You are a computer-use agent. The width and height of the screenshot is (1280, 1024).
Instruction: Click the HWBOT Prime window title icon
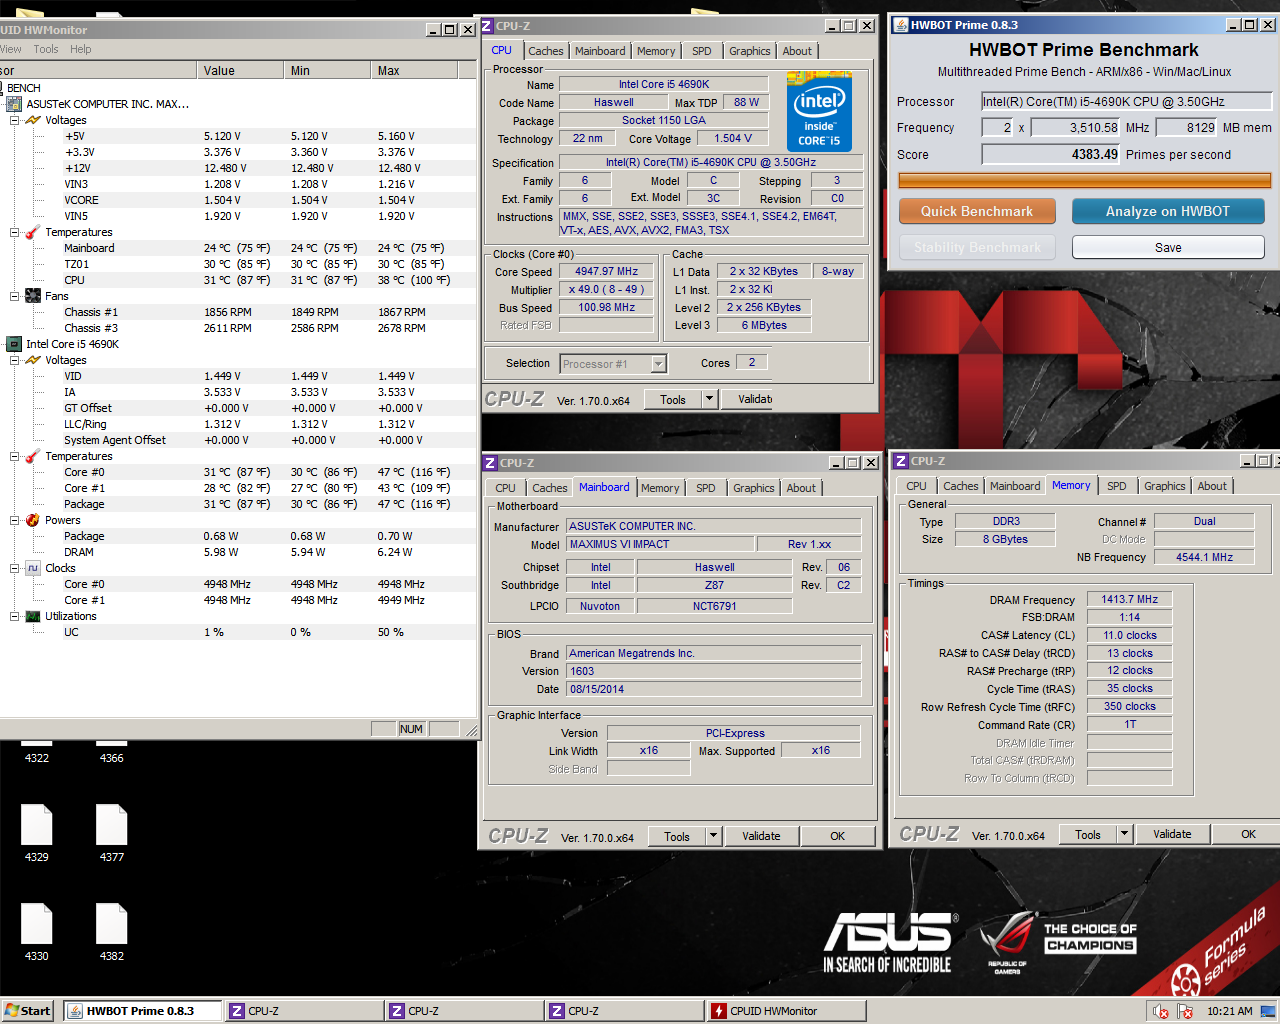[x=900, y=25]
